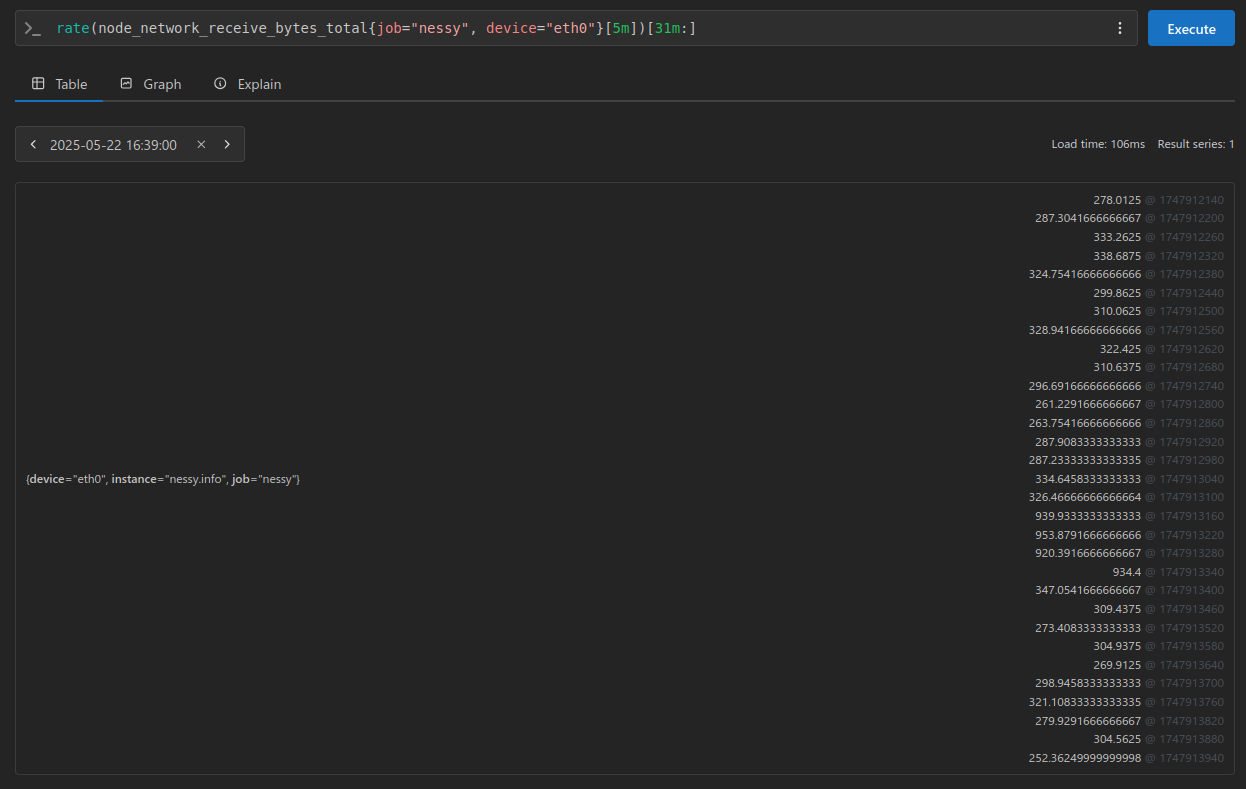Click the Result series: 1 text

point(1196,145)
